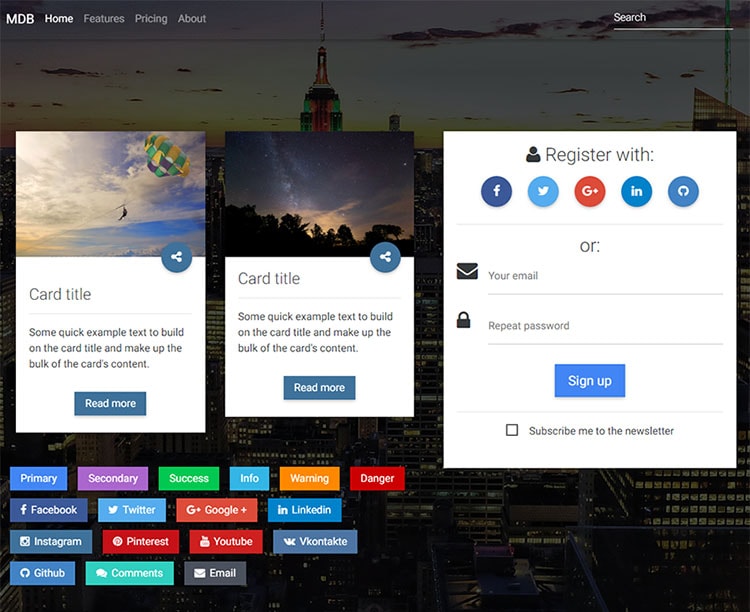Click the round Facebook register icon
Viewport: 750px width, 612px height.
pyautogui.click(x=496, y=191)
